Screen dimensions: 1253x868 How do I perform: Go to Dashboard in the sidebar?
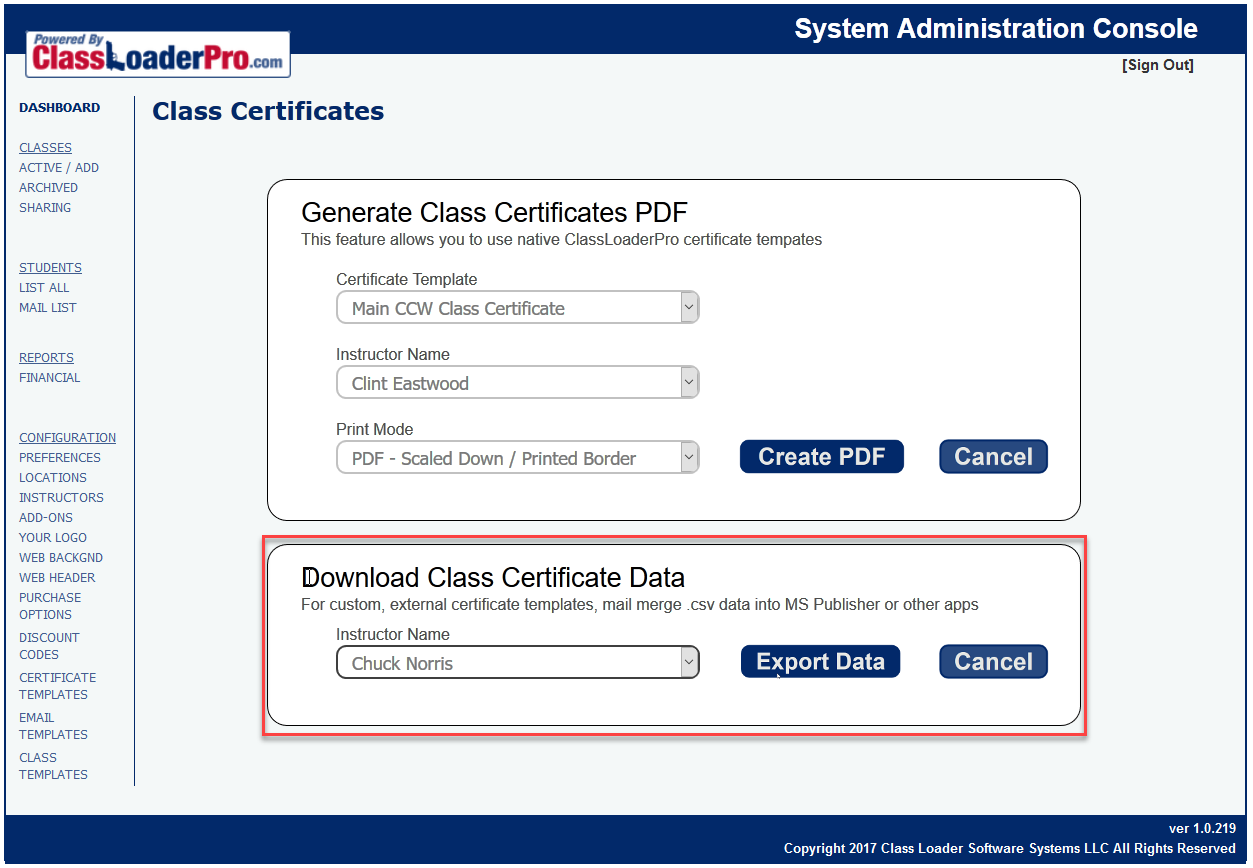60,108
